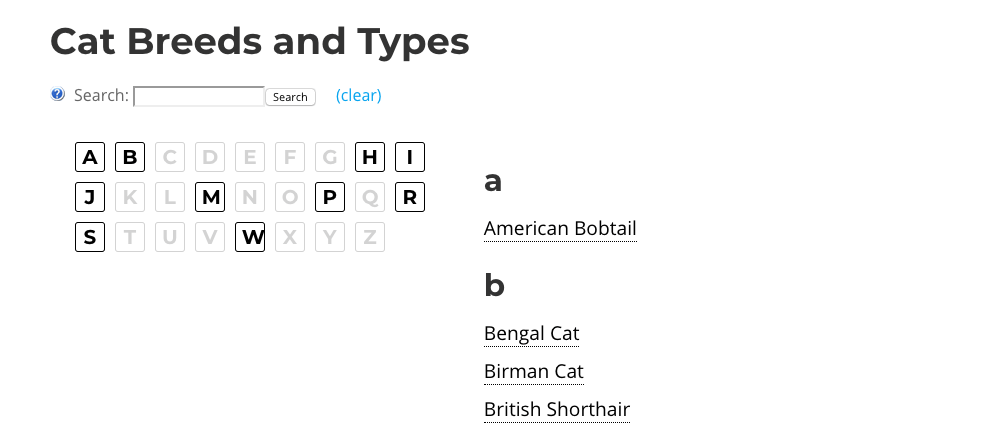Select the letter H filter

370,157
